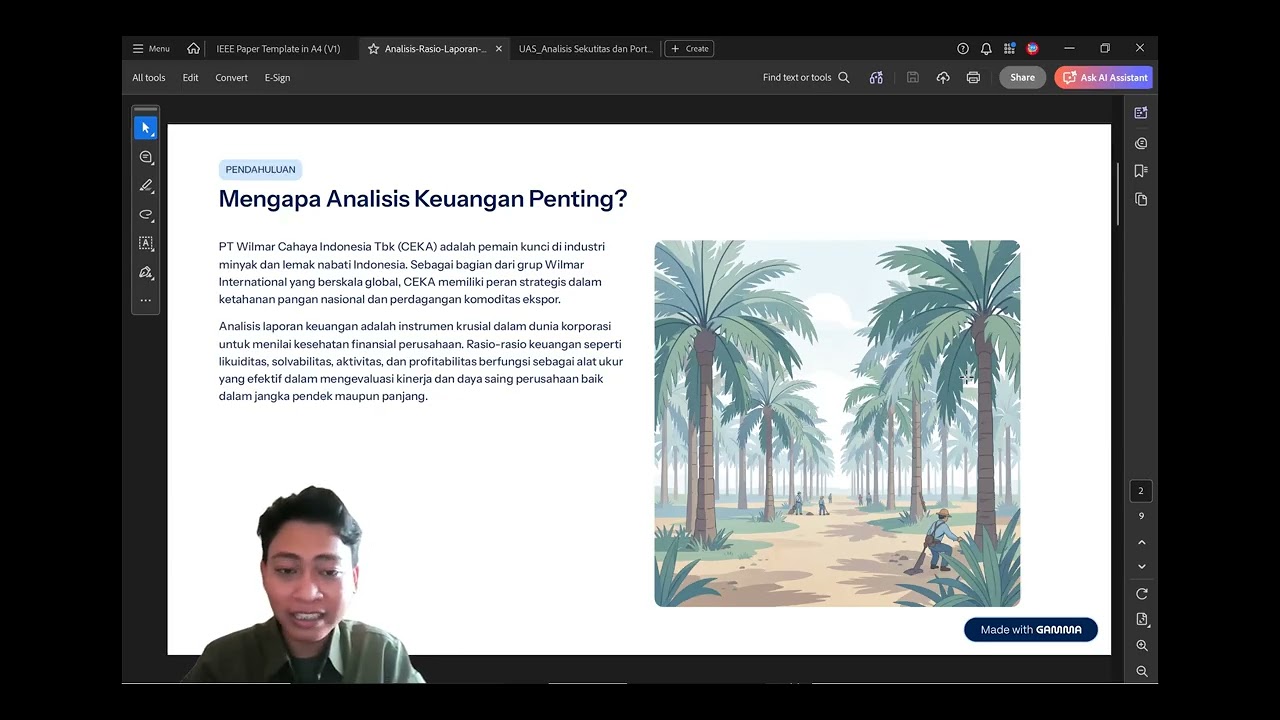Open the user profile avatar

point(1033,48)
